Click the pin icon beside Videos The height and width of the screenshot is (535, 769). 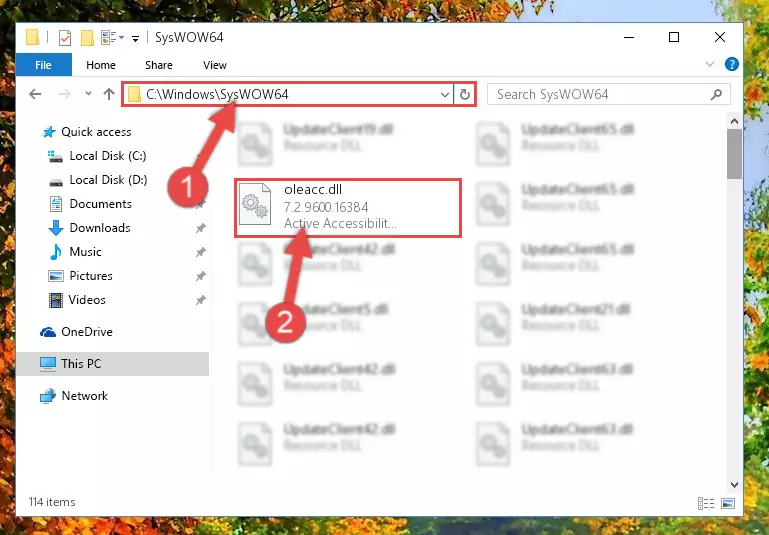(201, 300)
